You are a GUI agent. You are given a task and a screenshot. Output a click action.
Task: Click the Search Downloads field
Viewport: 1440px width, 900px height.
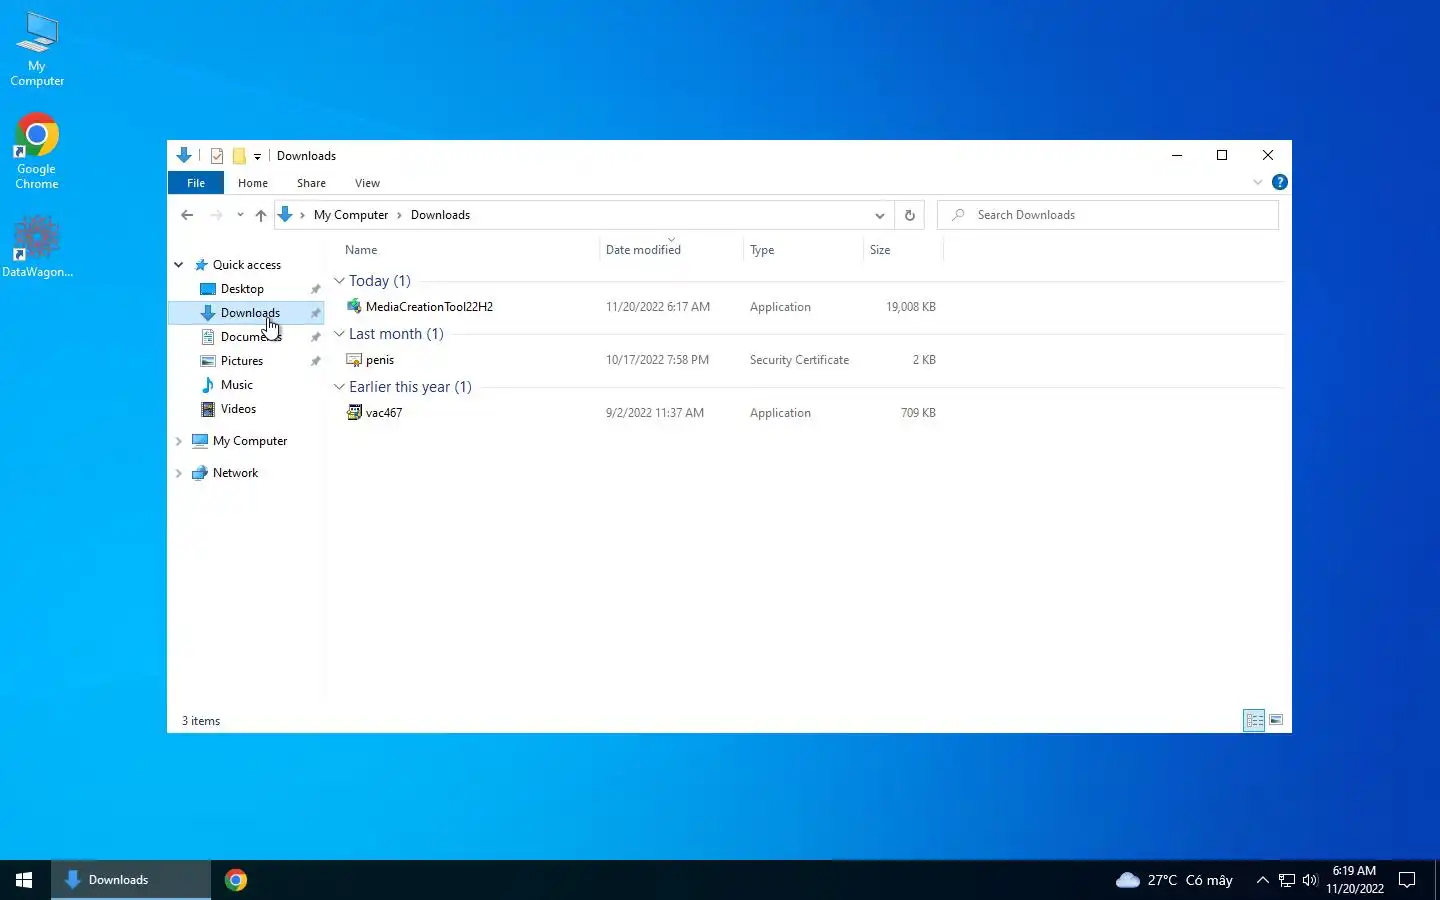[x=1108, y=215]
